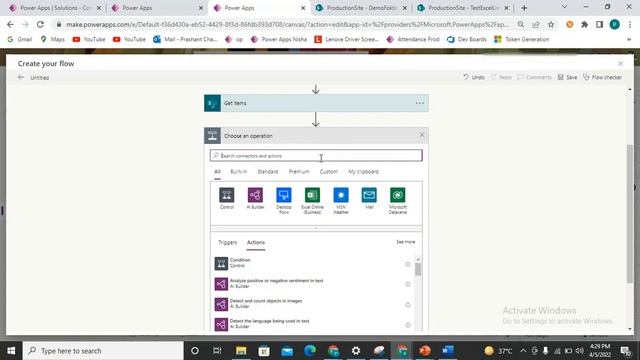Switch to ProductionSite - TestExcel browser tab
640x360 pixels.
click(463, 8)
